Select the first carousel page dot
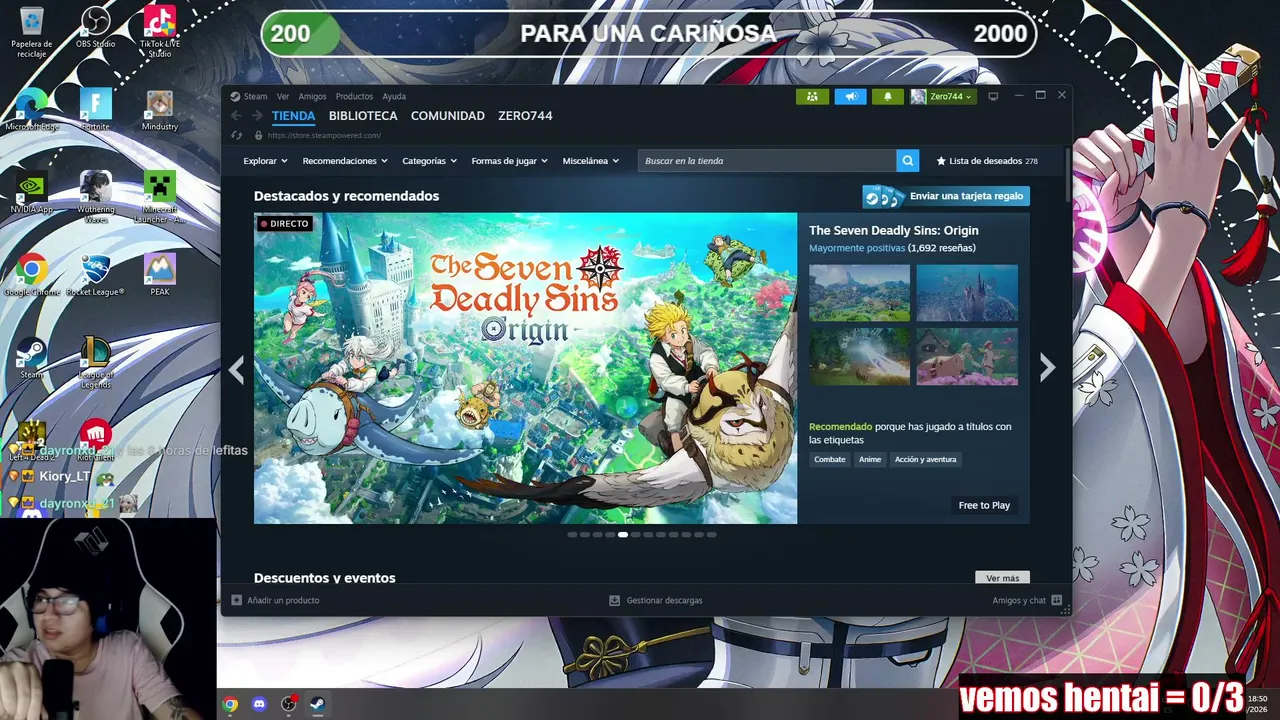Screen dimensions: 1280x720 click(572, 535)
